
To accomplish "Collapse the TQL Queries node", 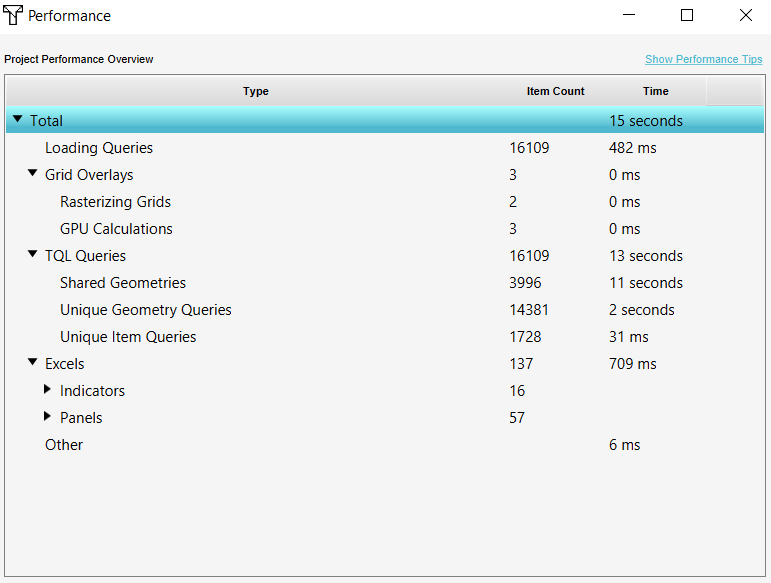I will point(33,255).
